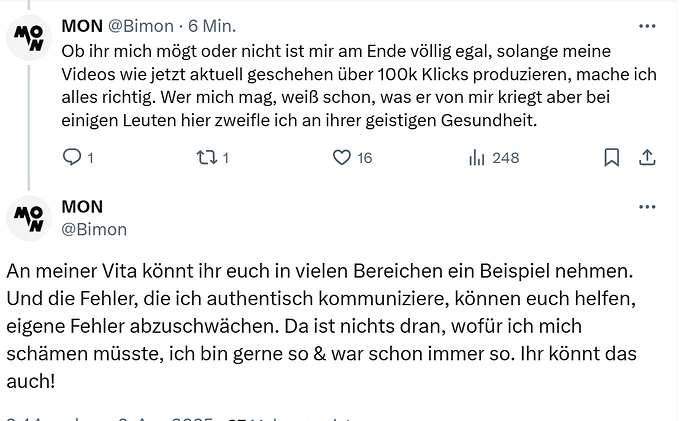Visit @Bimon handle beside the 6 Min. timestamp
The width and height of the screenshot is (690, 421).
[141, 26]
